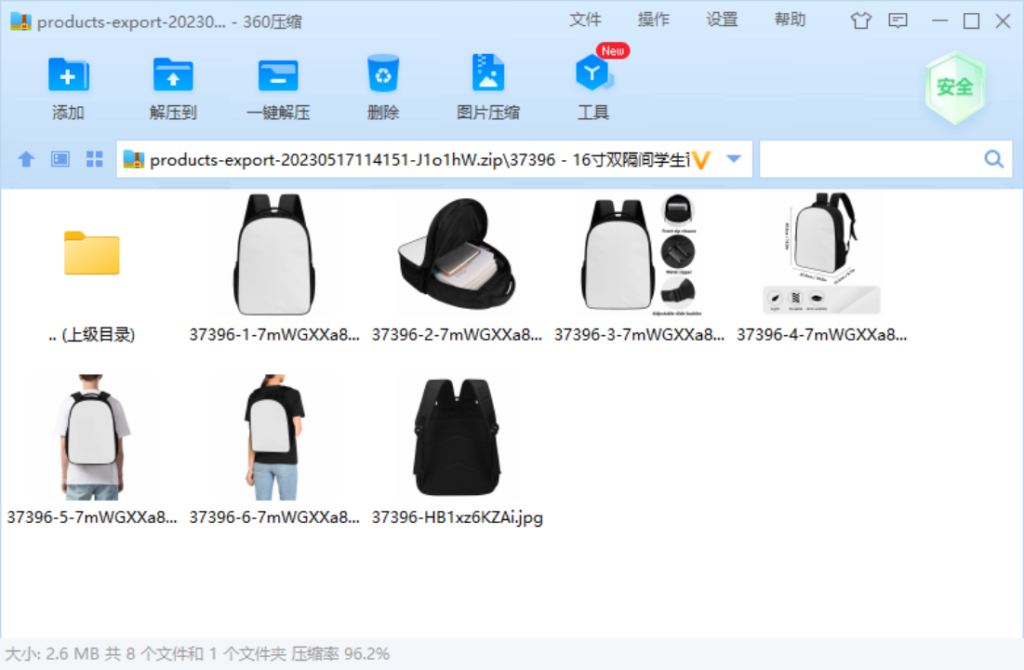1024x670 pixels.
Task: Go up one level with the up arrow
Action: click(x=26, y=159)
